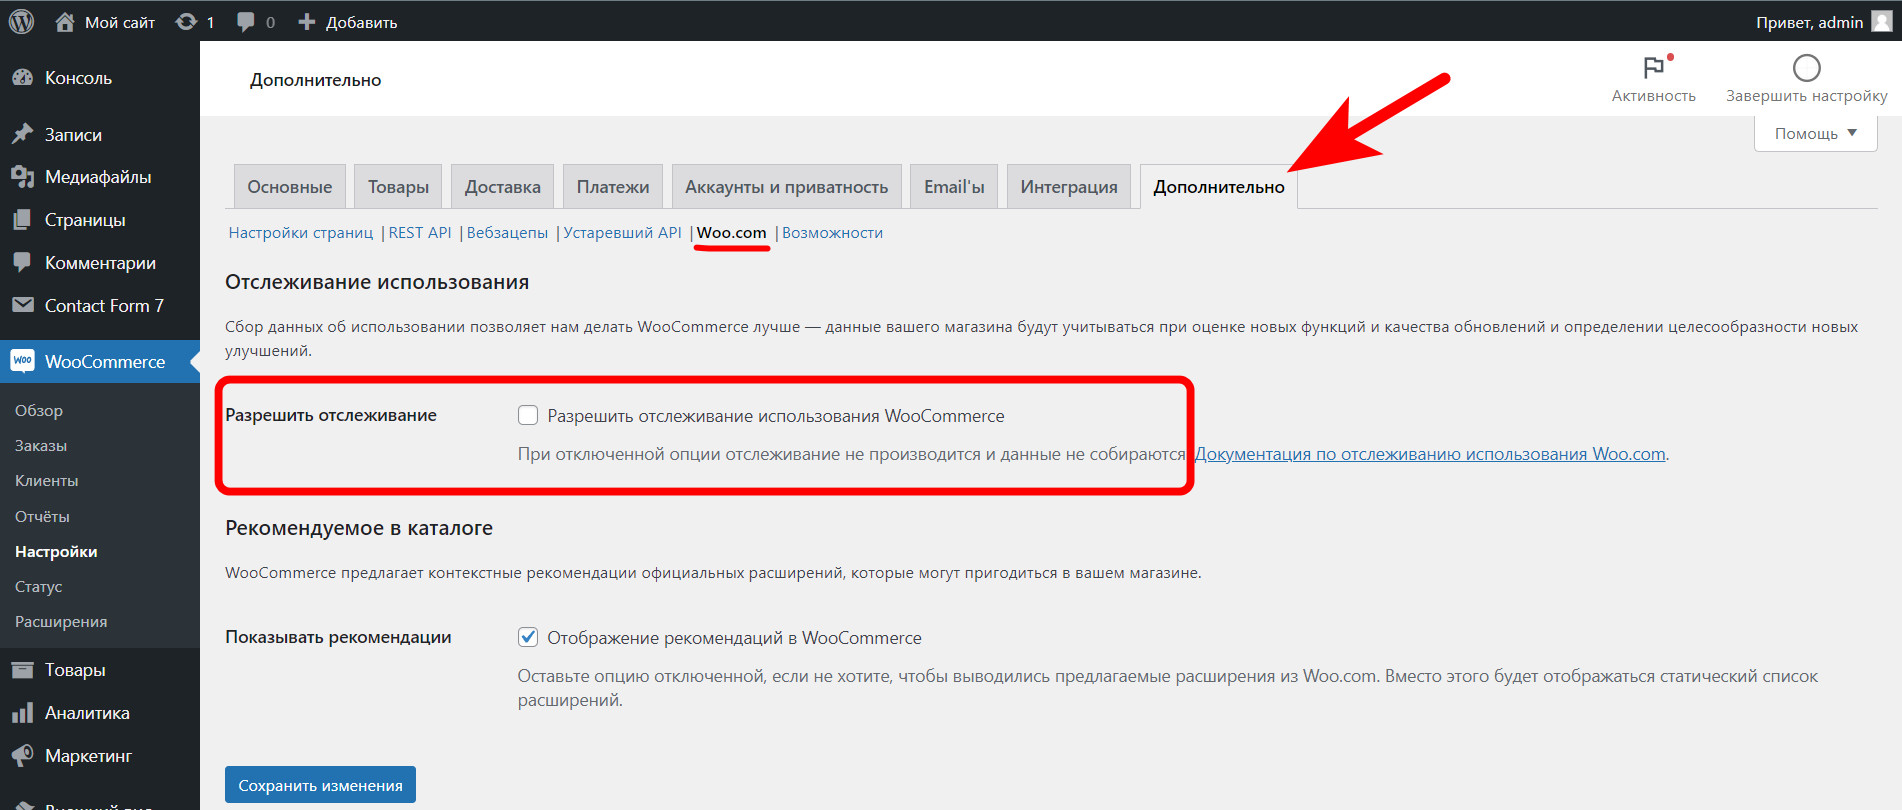The width and height of the screenshot is (1902, 810).
Task: Open Возможности subsection link
Action: click(x=832, y=233)
